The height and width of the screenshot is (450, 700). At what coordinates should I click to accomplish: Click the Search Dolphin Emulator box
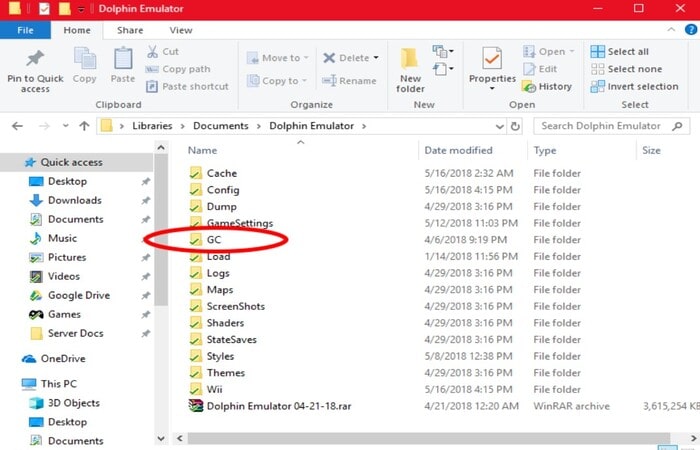point(611,126)
